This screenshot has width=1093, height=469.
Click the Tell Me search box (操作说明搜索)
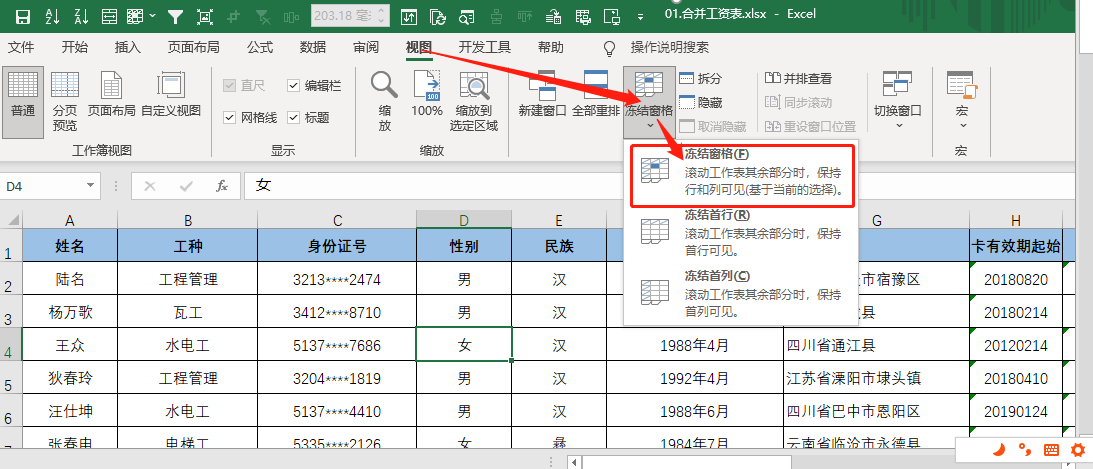tap(670, 47)
